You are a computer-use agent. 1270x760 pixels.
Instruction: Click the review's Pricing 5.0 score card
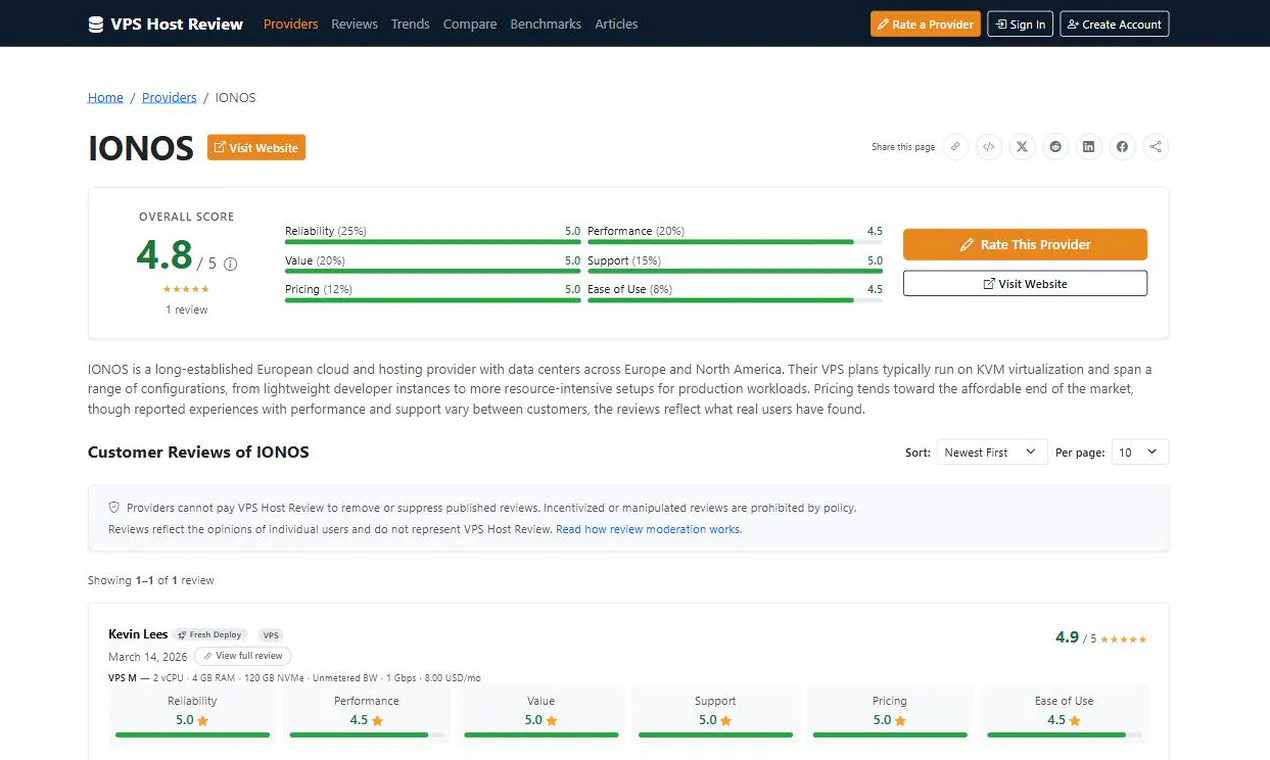pyautogui.click(x=889, y=715)
